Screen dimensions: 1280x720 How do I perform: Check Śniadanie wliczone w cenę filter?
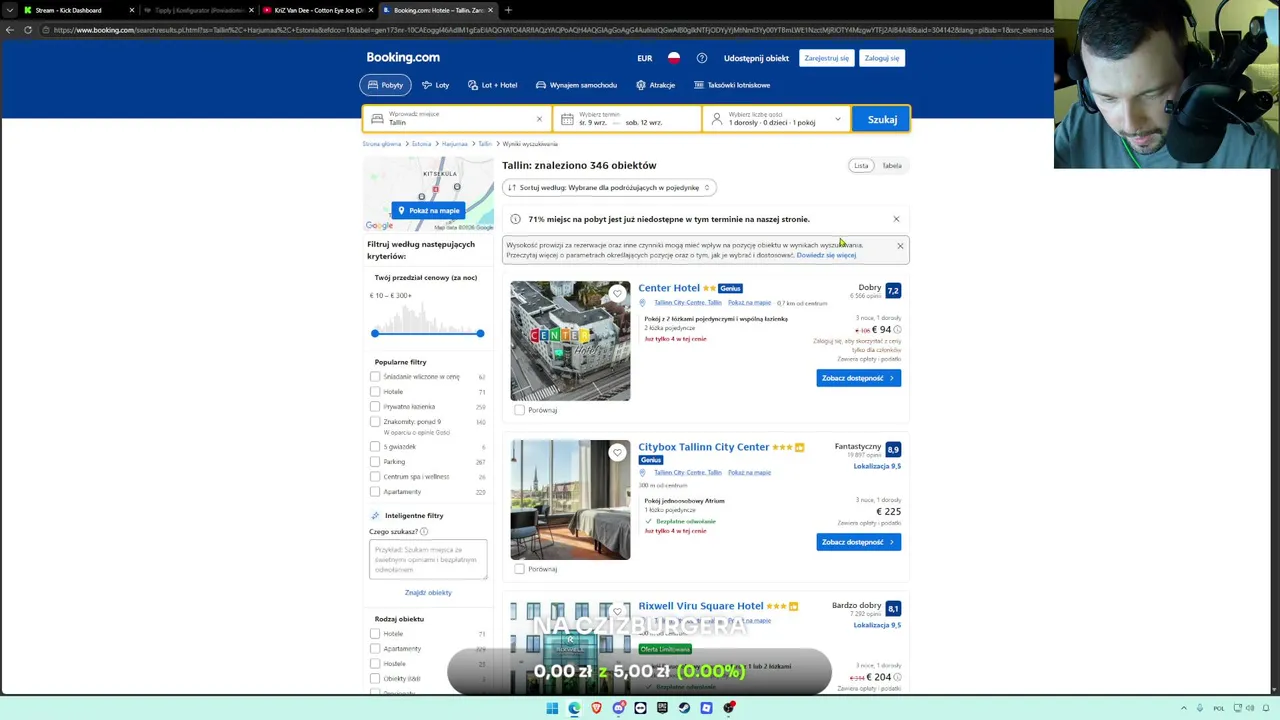pos(375,377)
